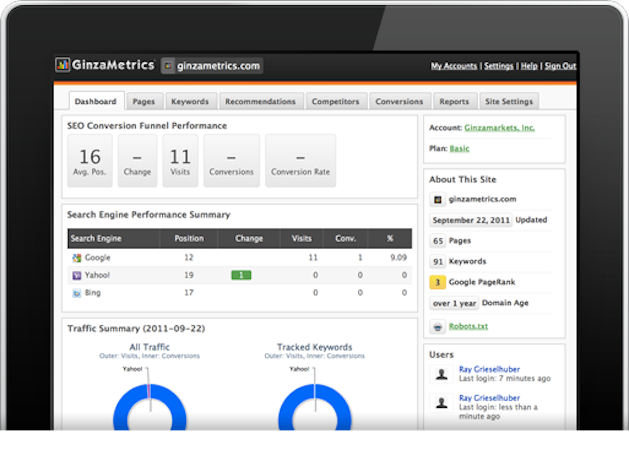
Task: Sort by the Change column header
Action: [249, 238]
